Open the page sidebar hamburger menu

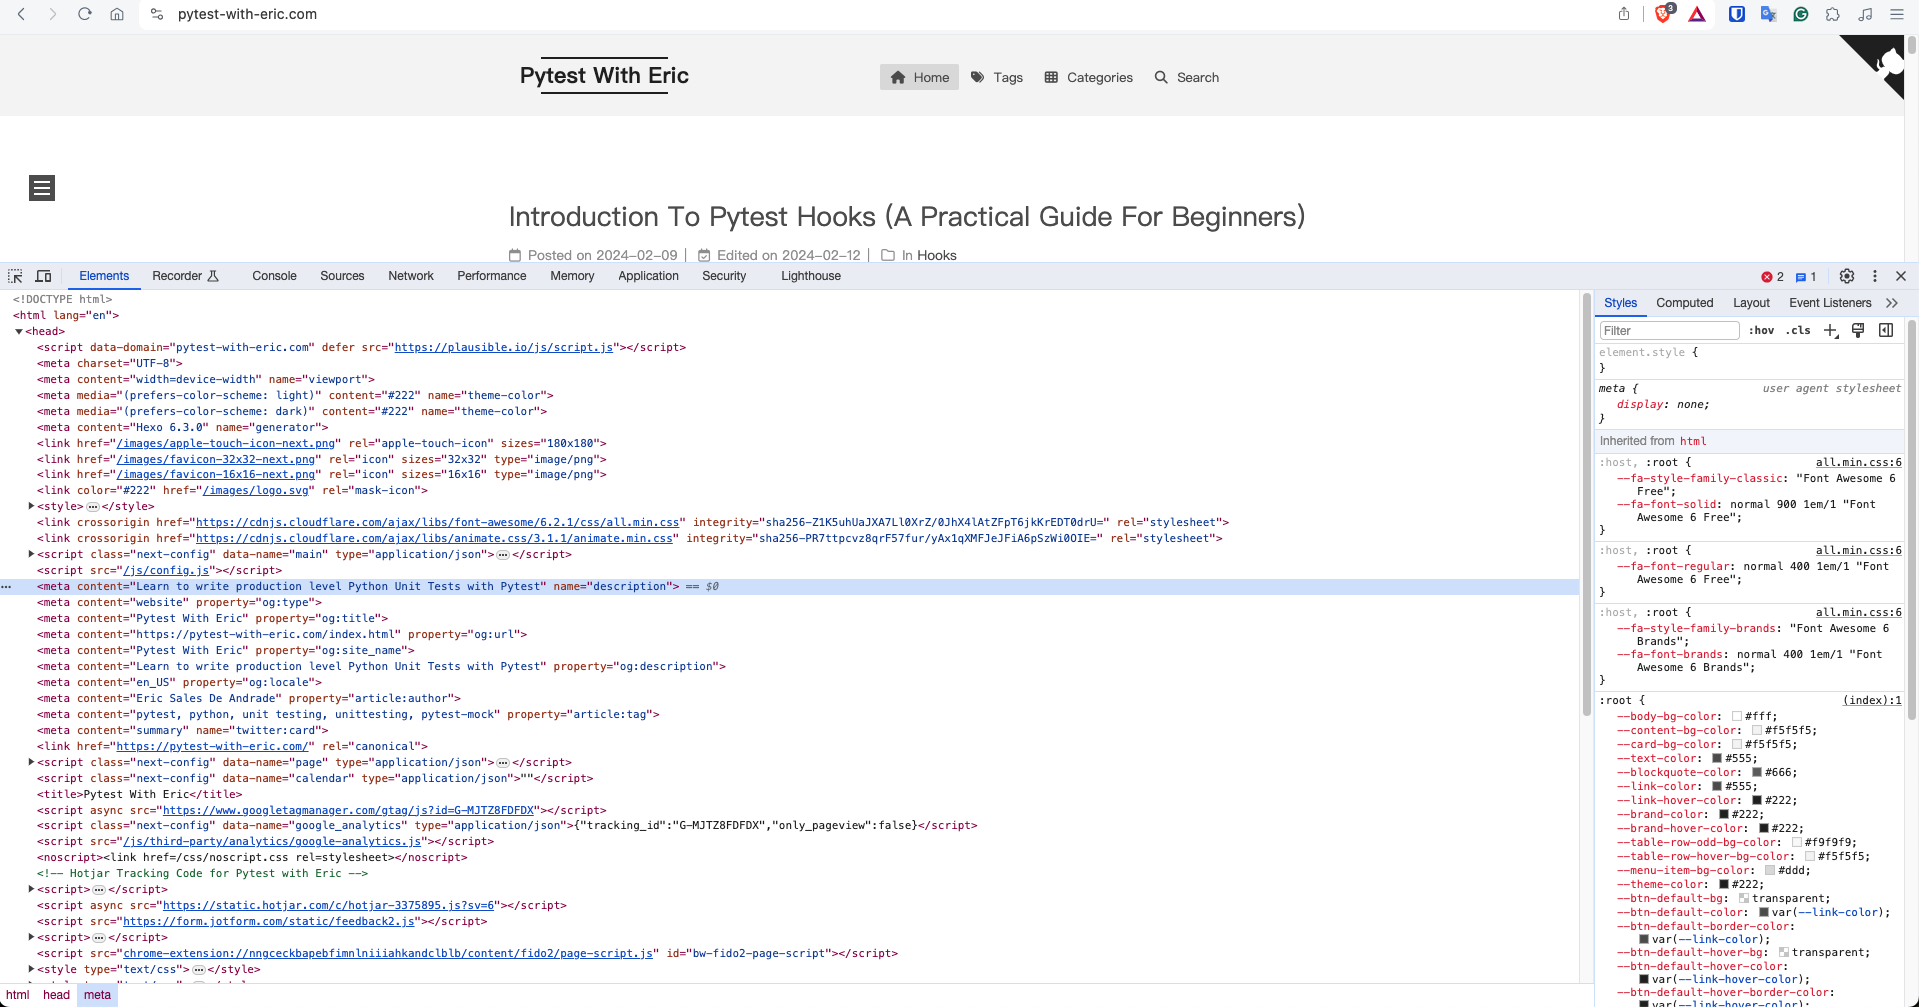[42, 188]
